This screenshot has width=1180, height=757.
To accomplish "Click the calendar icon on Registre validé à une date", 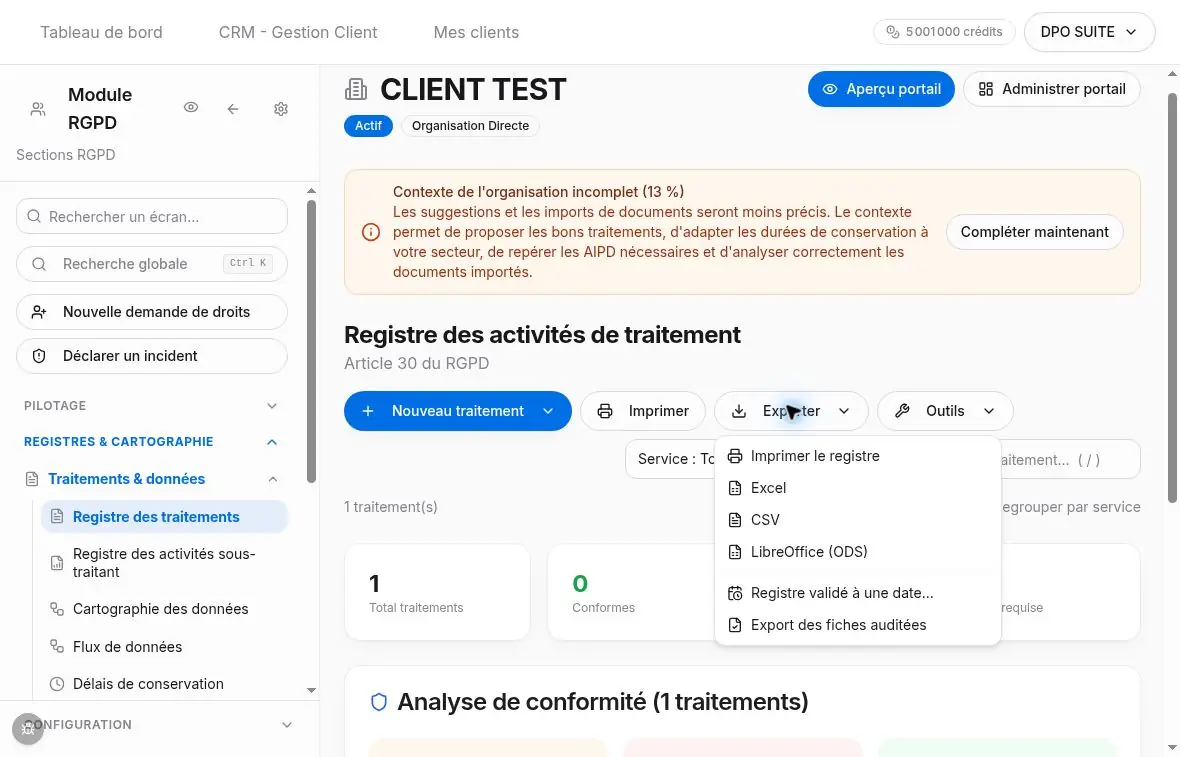I will (x=735, y=594).
